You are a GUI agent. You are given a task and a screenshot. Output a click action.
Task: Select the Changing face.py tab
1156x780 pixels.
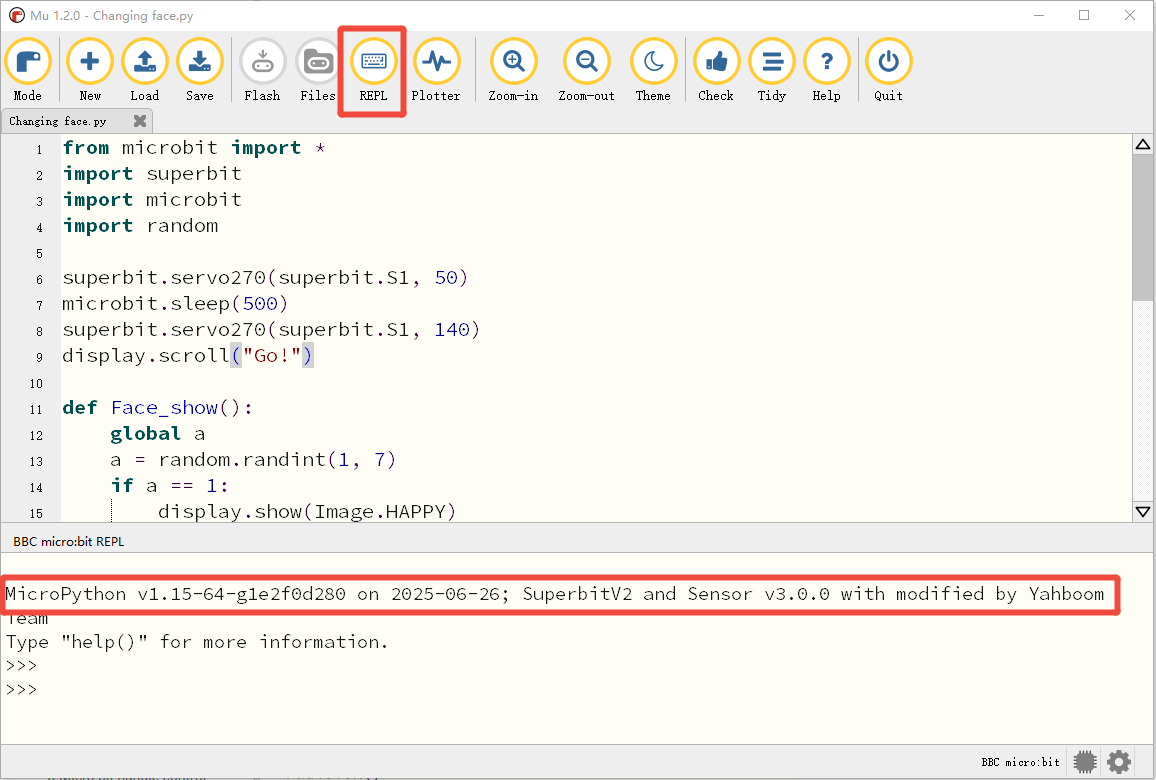click(58, 121)
